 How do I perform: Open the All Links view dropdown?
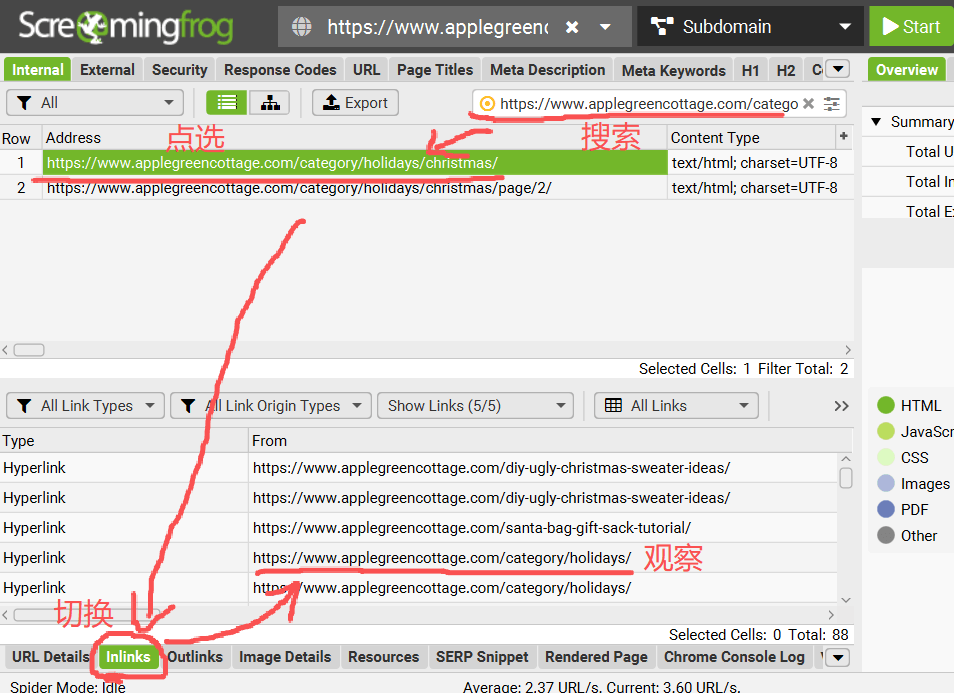tap(676, 406)
